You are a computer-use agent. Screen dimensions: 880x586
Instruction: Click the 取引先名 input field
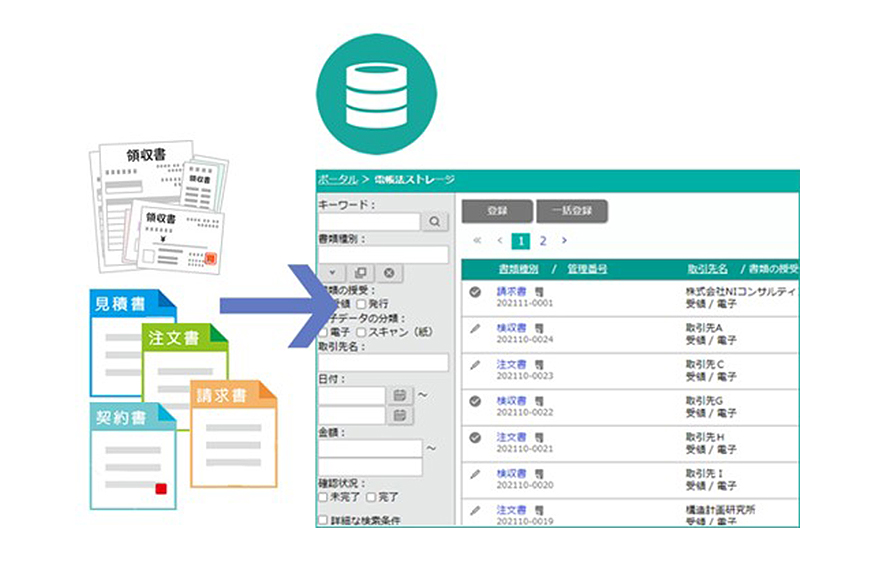tap(383, 362)
